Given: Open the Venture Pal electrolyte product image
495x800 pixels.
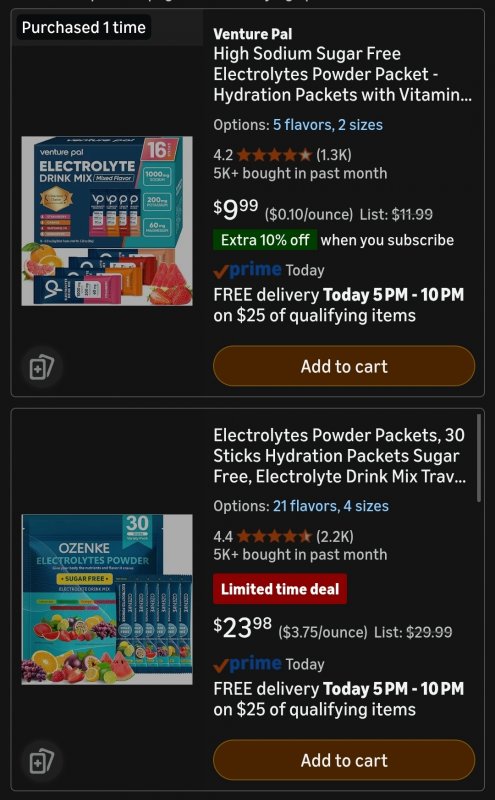Looking at the screenshot, I should click(107, 221).
